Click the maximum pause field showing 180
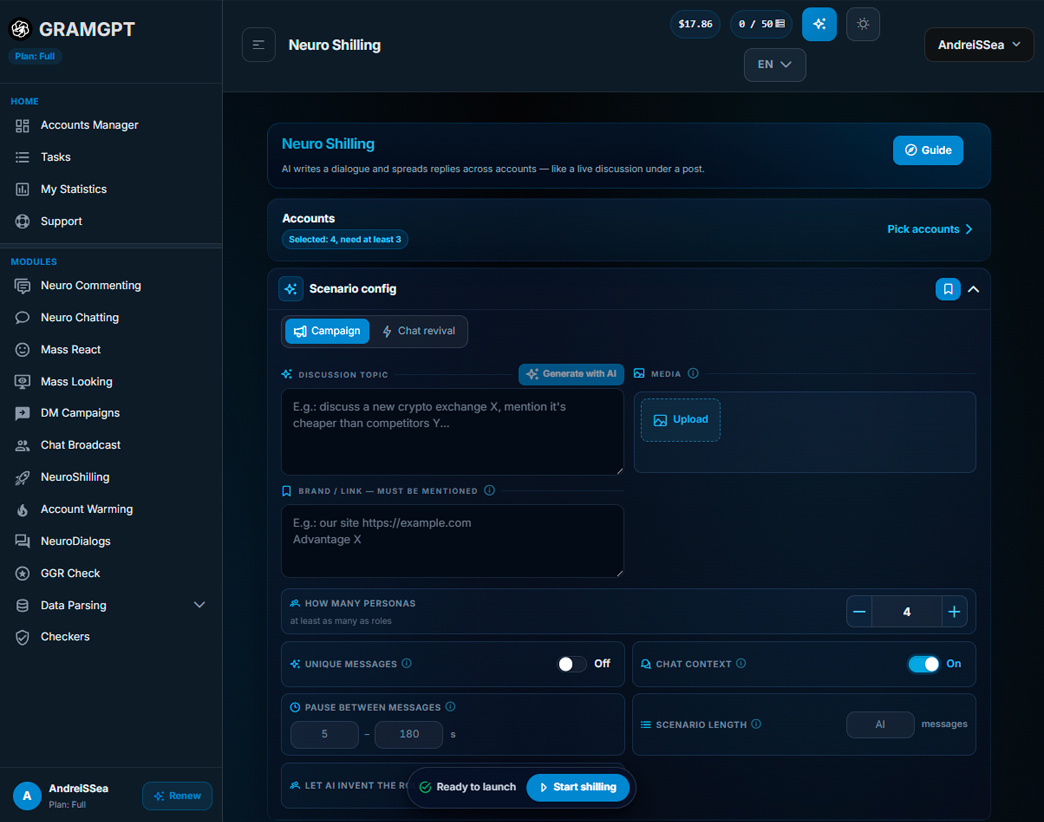 [x=409, y=735]
